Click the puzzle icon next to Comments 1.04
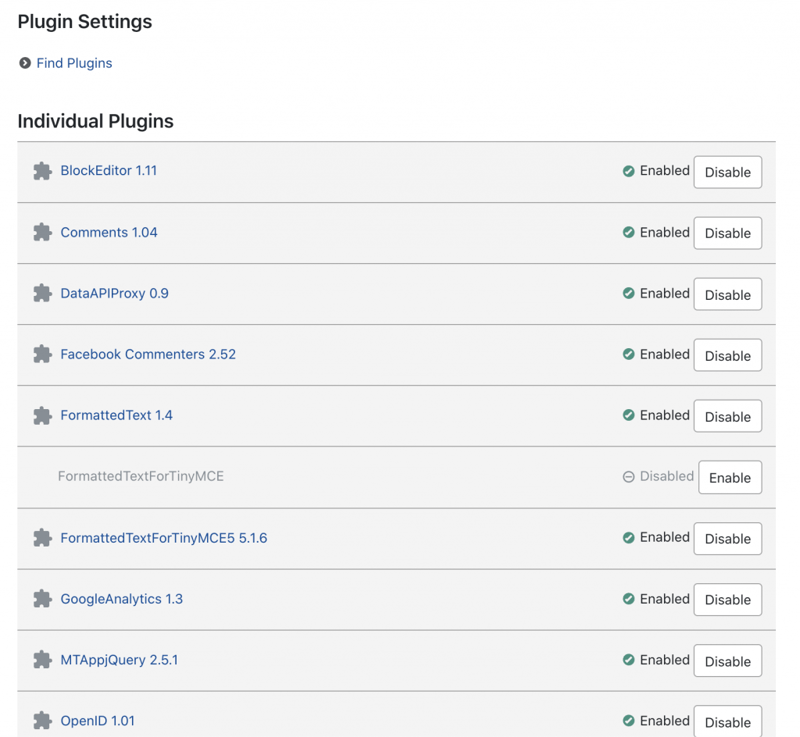 pyautogui.click(x=42, y=232)
